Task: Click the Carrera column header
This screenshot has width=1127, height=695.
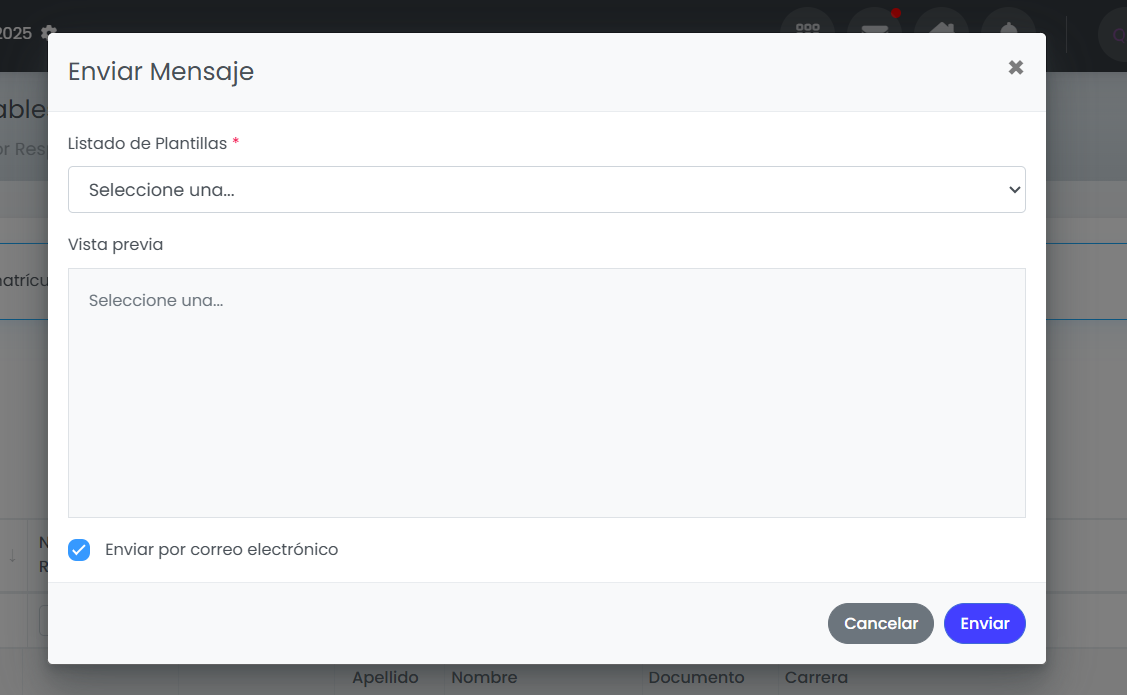Action: coord(816,678)
